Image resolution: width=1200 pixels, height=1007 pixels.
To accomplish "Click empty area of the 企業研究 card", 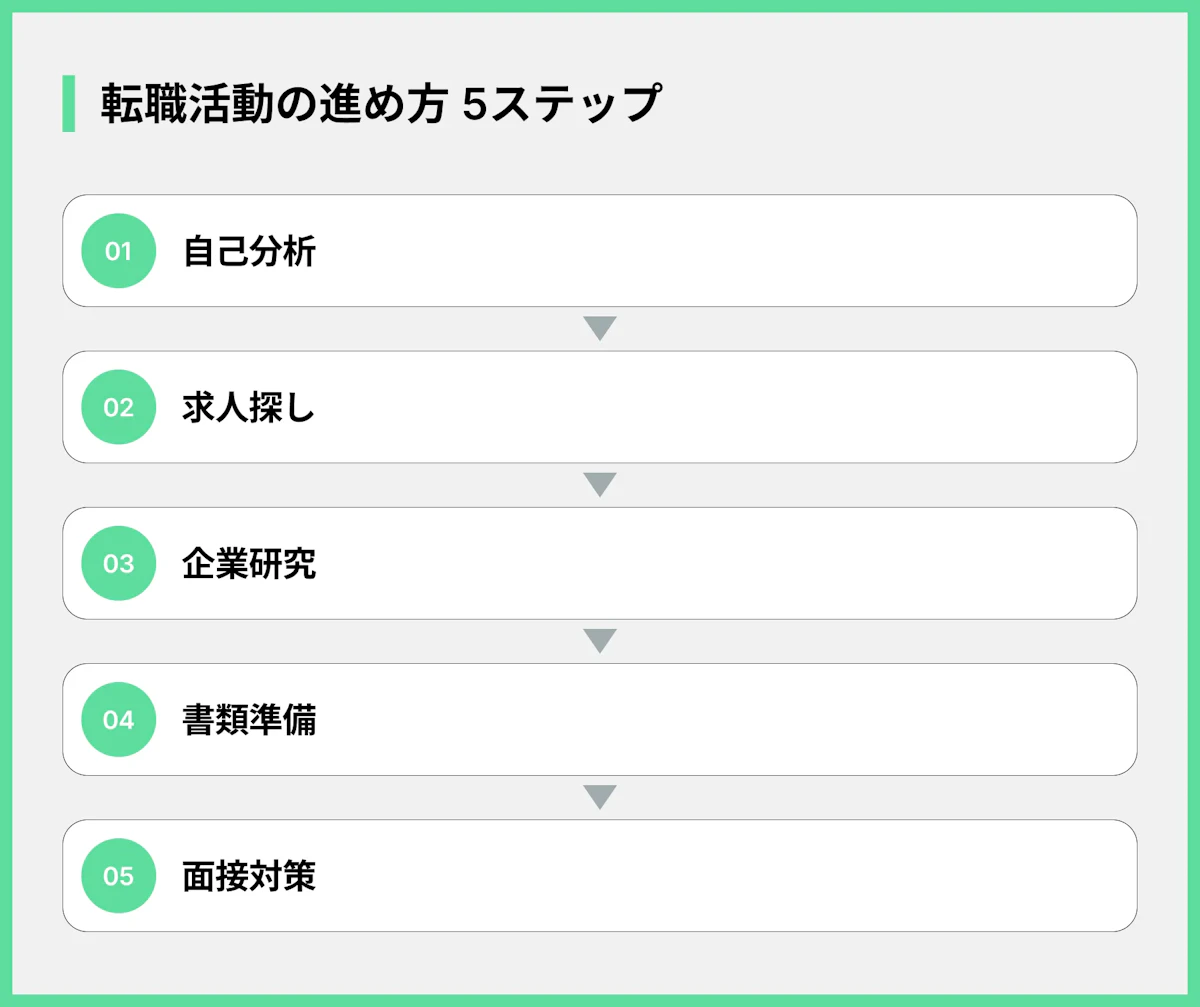I will [720, 563].
